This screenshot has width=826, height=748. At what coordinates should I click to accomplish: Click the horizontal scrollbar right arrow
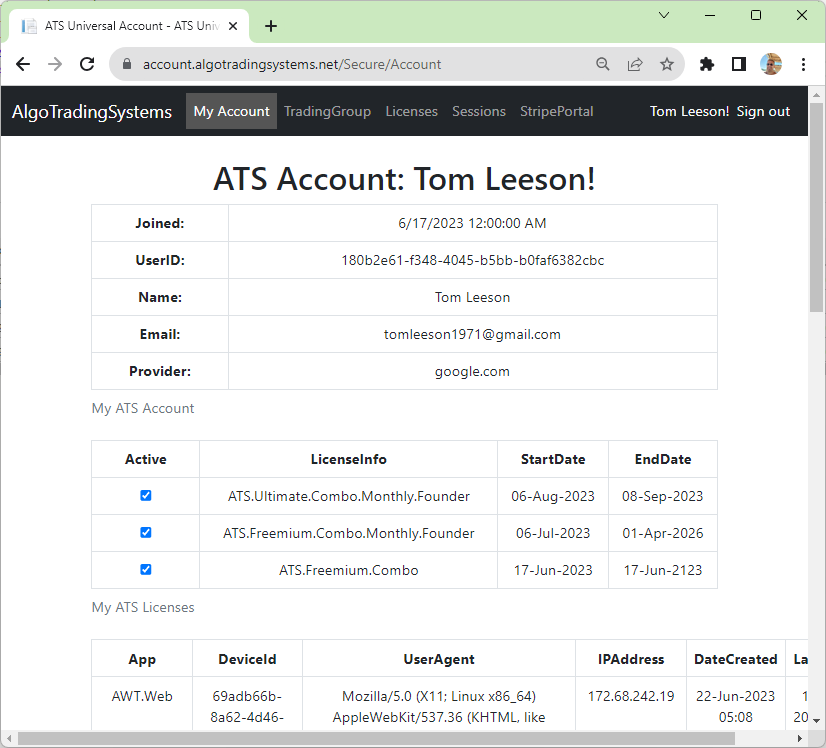[x=800, y=739]
